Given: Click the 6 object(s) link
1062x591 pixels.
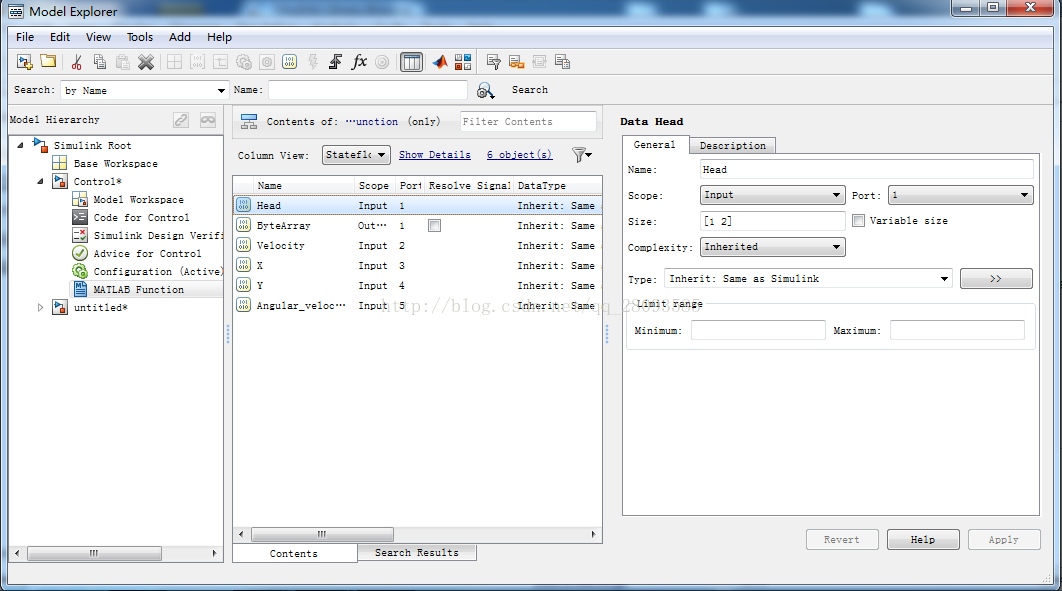Looking at the screenshot, I should click(519, 155).
